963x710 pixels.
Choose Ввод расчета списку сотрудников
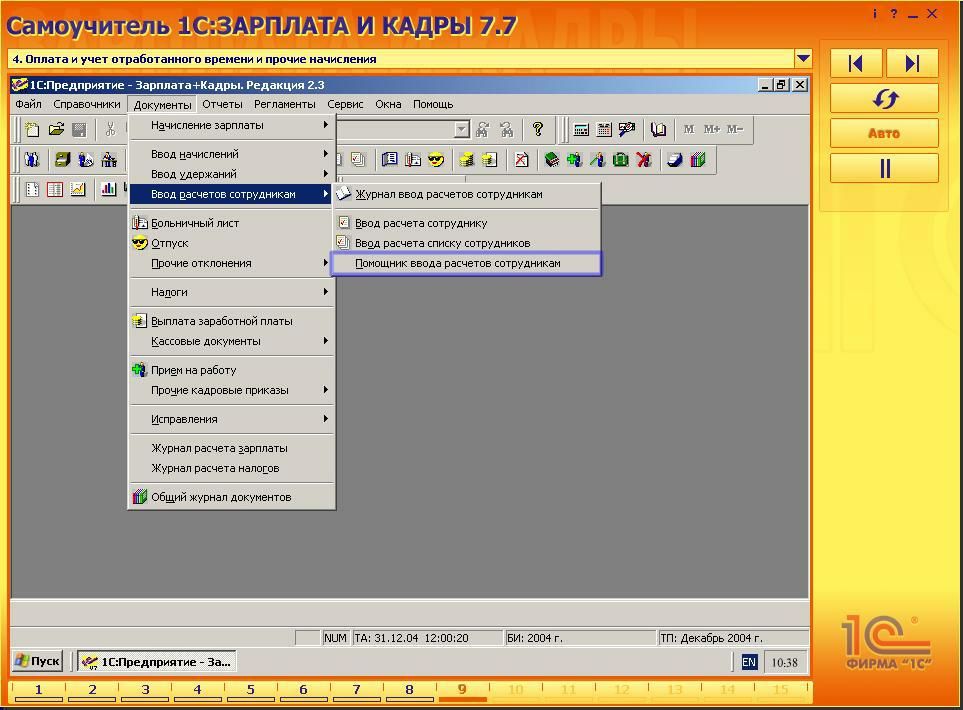466,243
